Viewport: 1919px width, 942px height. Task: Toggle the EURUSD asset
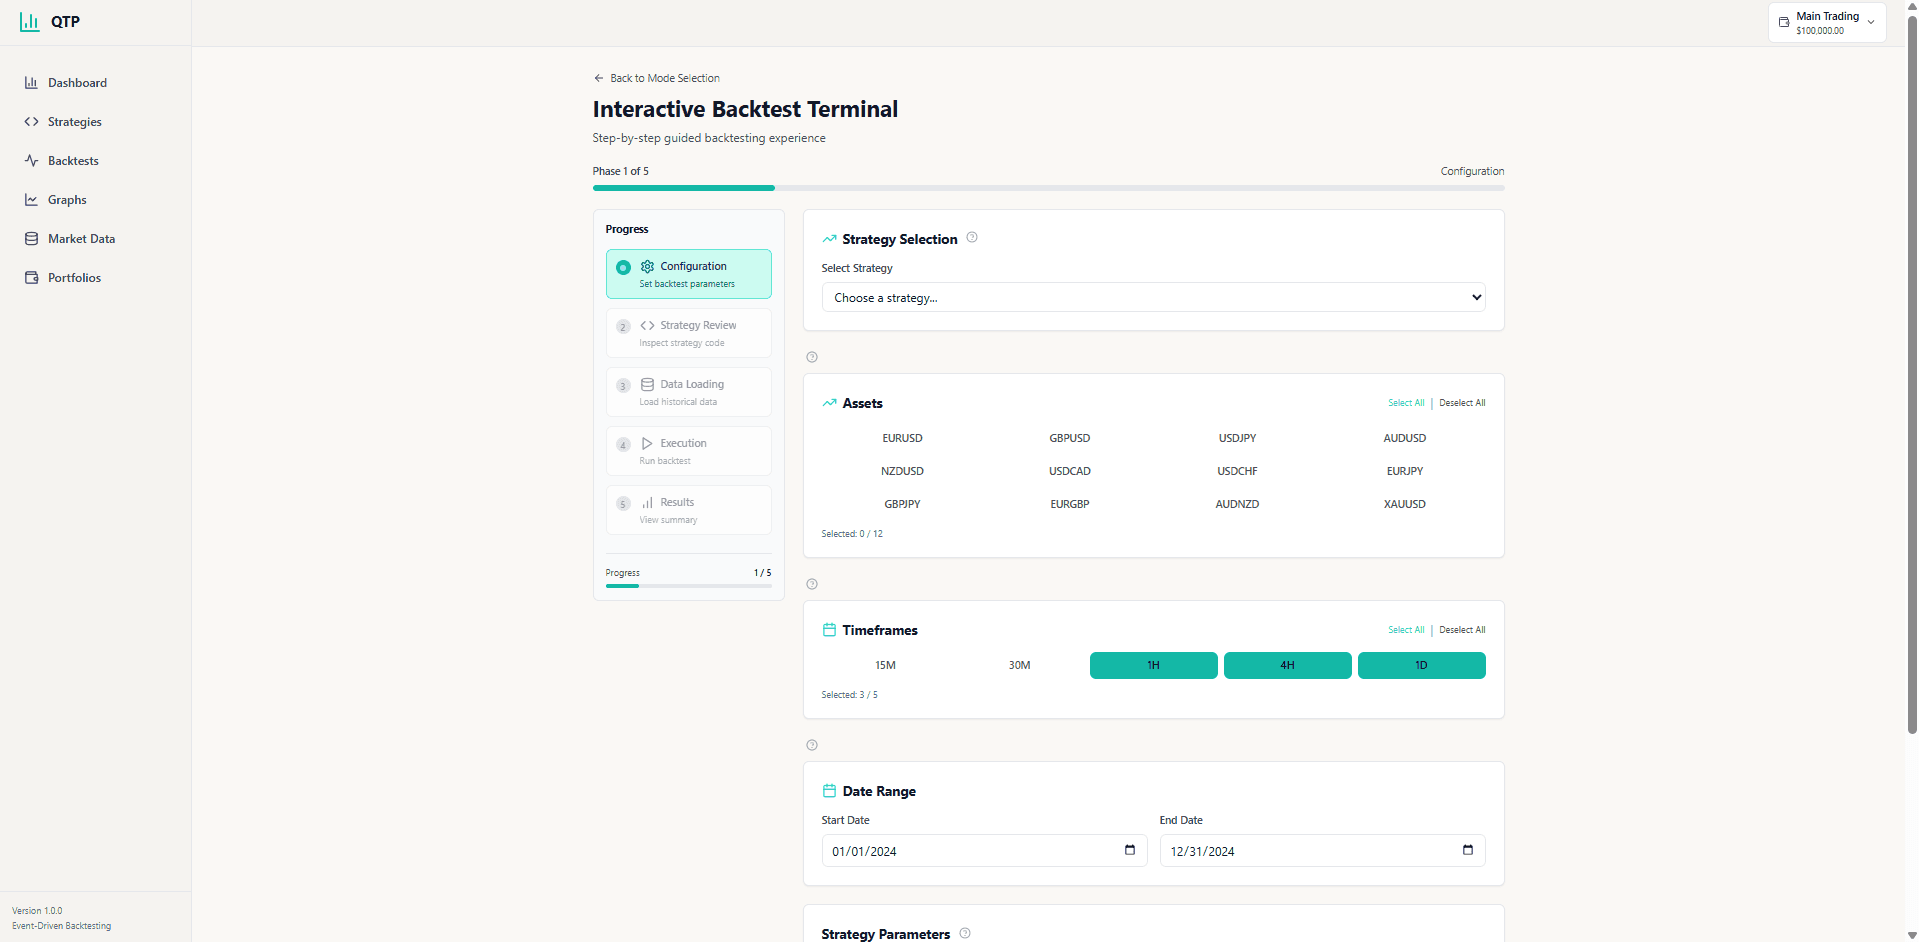point(902,438)
